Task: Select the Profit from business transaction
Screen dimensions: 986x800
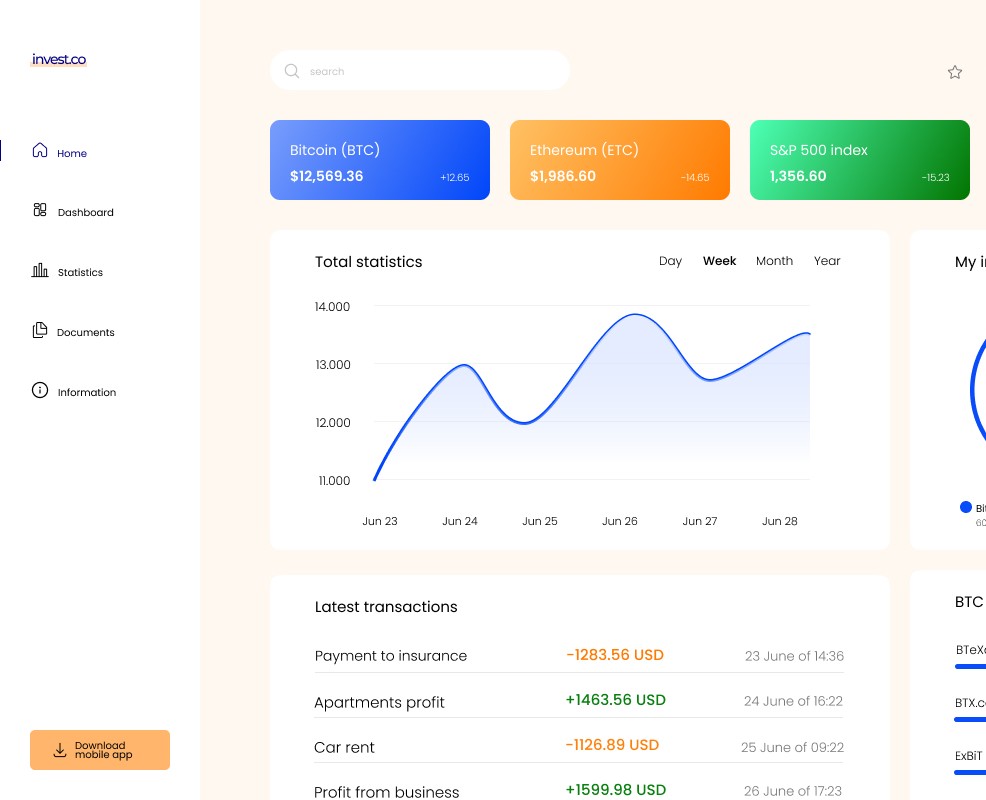Action: 579,791
